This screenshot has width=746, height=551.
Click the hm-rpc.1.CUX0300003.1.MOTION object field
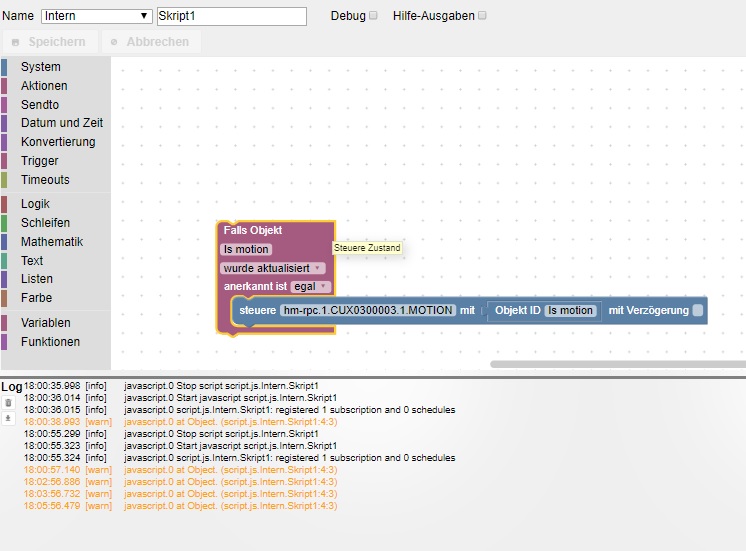[368, 310]
